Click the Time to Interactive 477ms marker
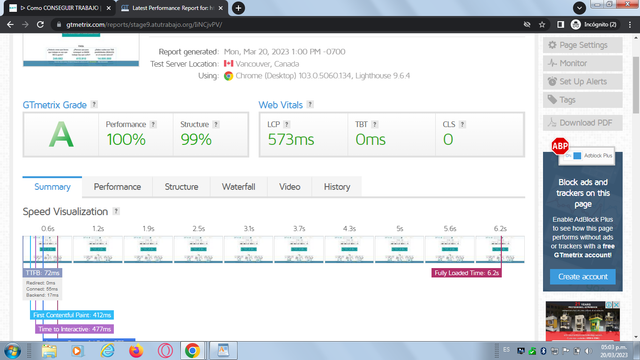Image resolution: width=640 pixels, height=360 pixels. [x=74, y=329]
